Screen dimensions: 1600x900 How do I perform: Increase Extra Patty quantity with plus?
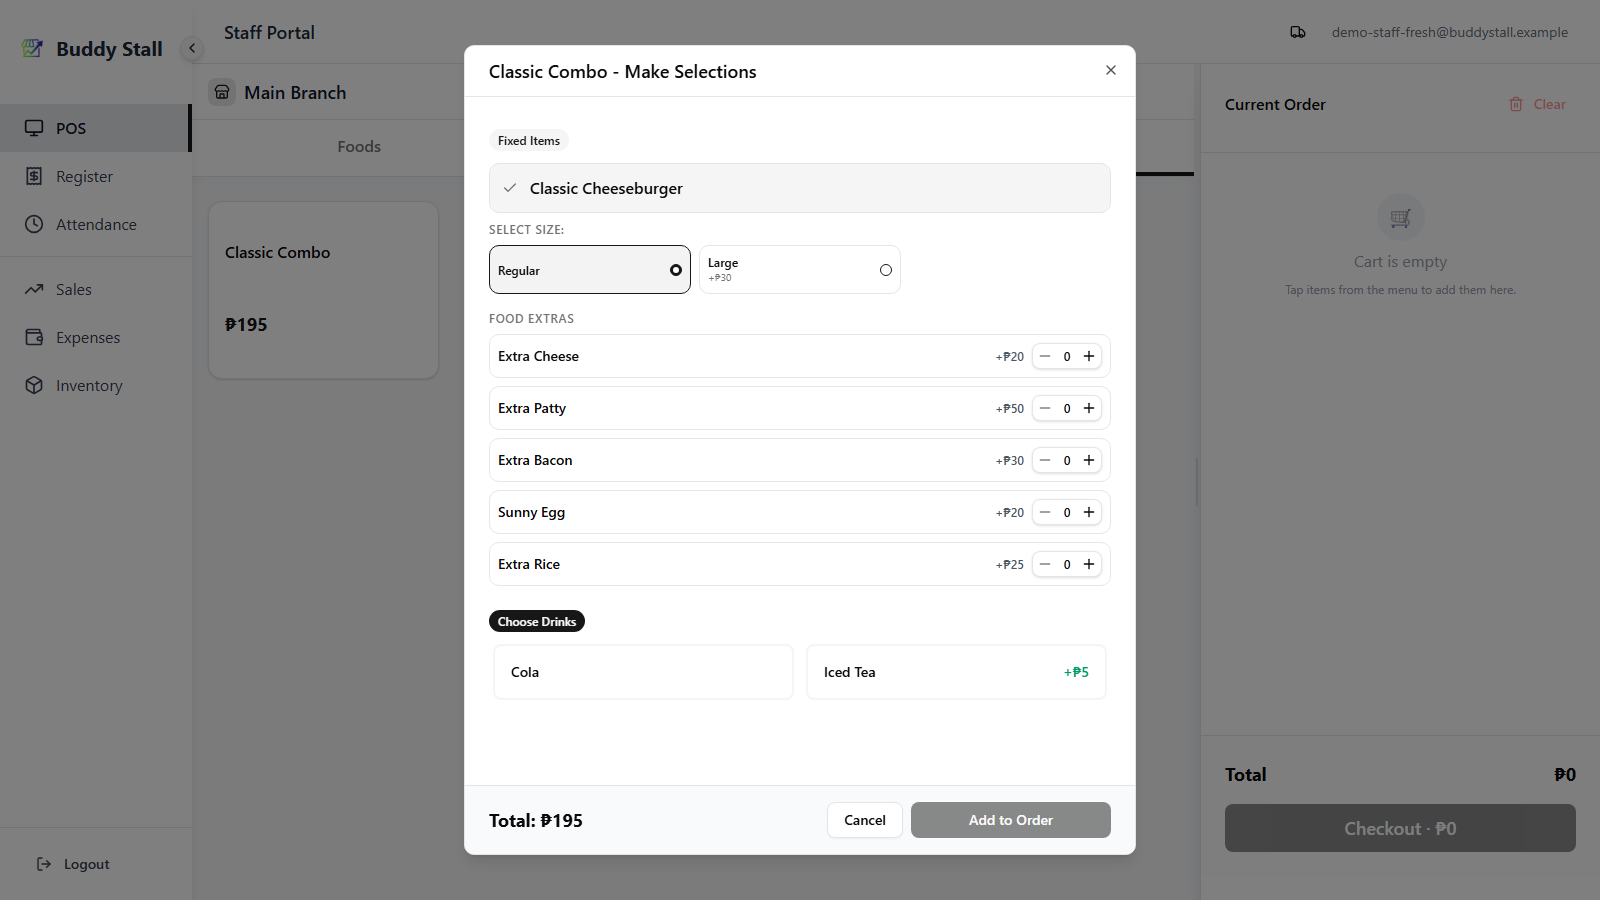pyautogui.click(x=1089, y=408)
